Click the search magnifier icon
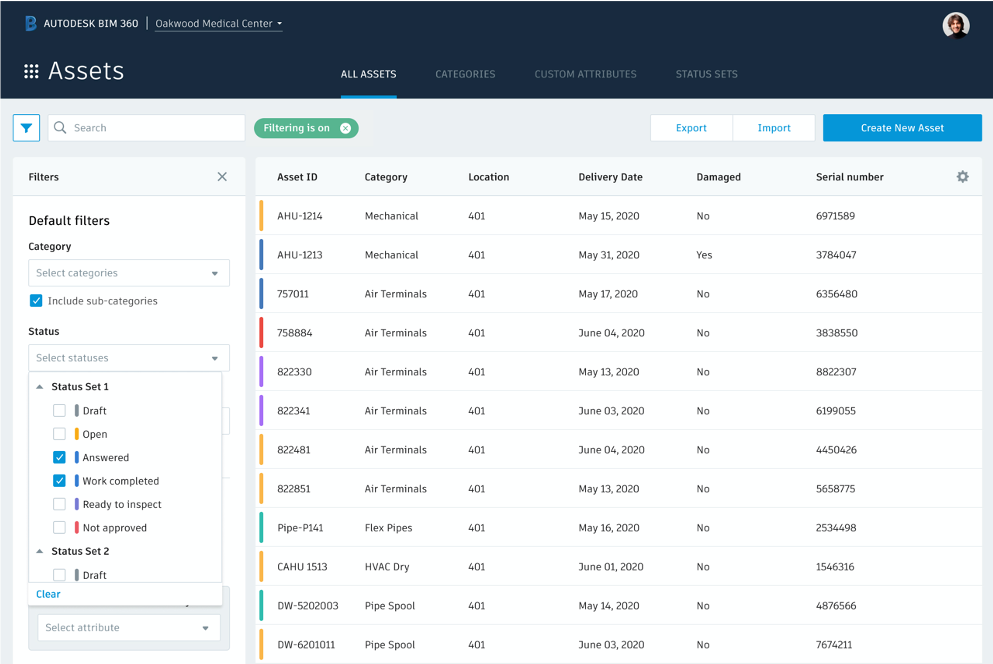 point(60,127)
